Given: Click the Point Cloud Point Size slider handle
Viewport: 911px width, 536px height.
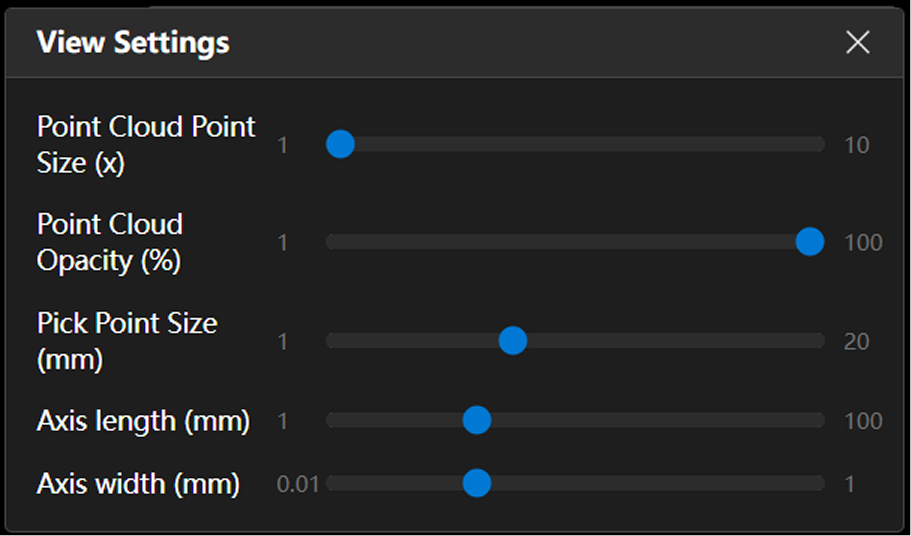Looking at the screenshot, I should (341, 145).
